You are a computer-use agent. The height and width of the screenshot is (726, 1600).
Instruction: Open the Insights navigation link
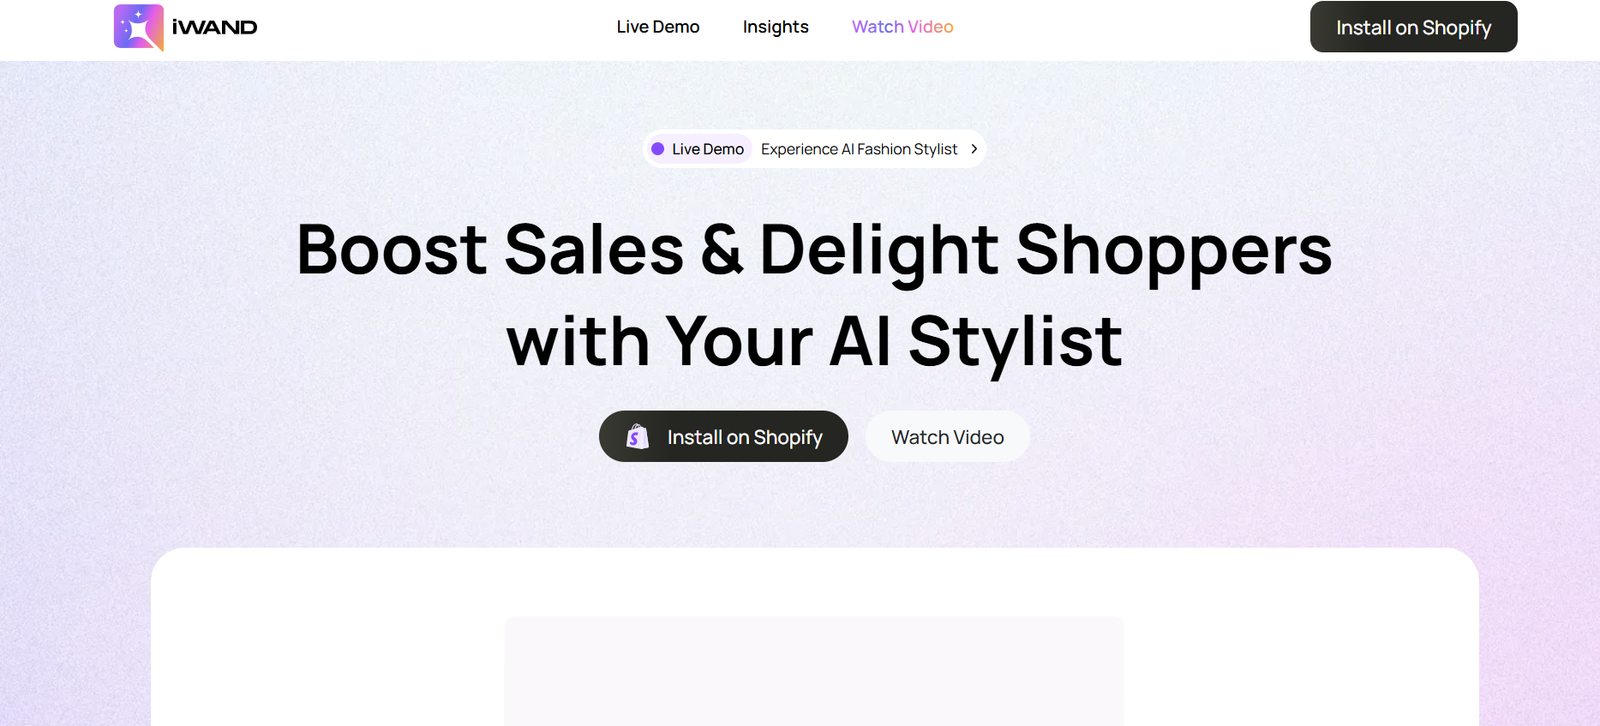[776, 27]
